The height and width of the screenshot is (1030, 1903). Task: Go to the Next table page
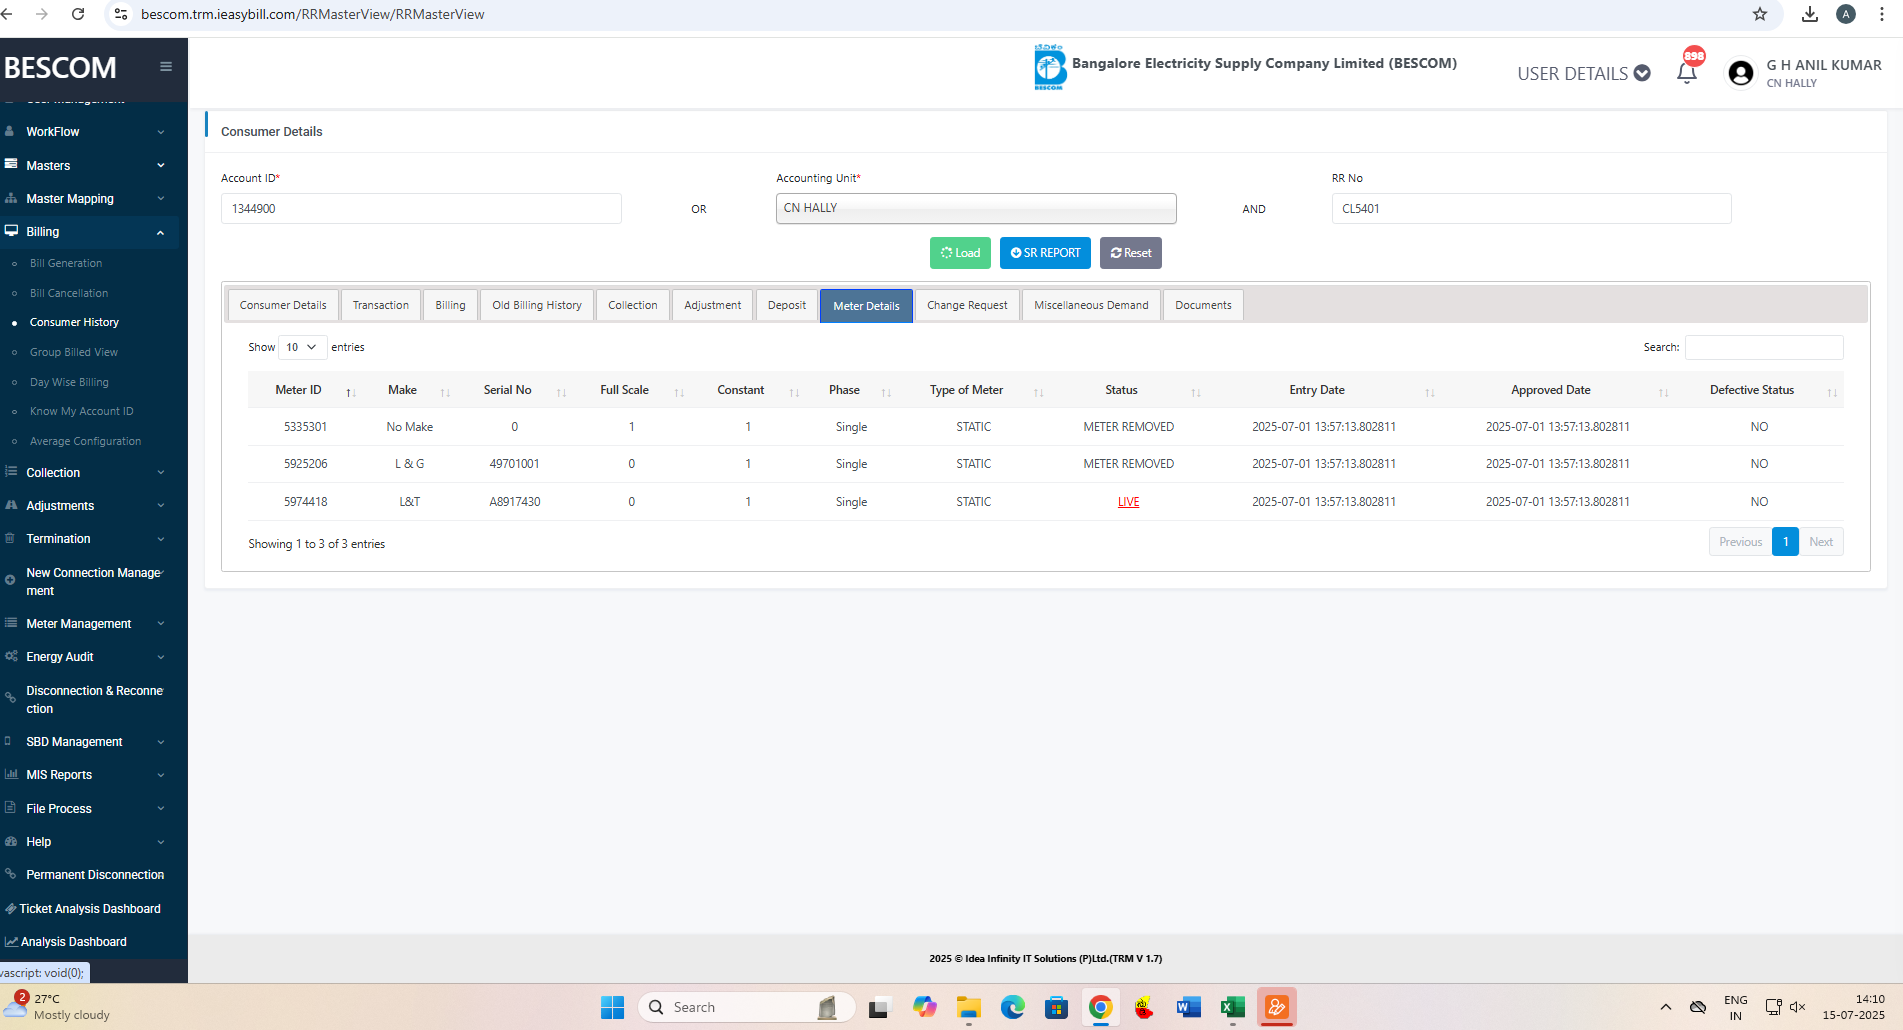(x=1821, y=542)
